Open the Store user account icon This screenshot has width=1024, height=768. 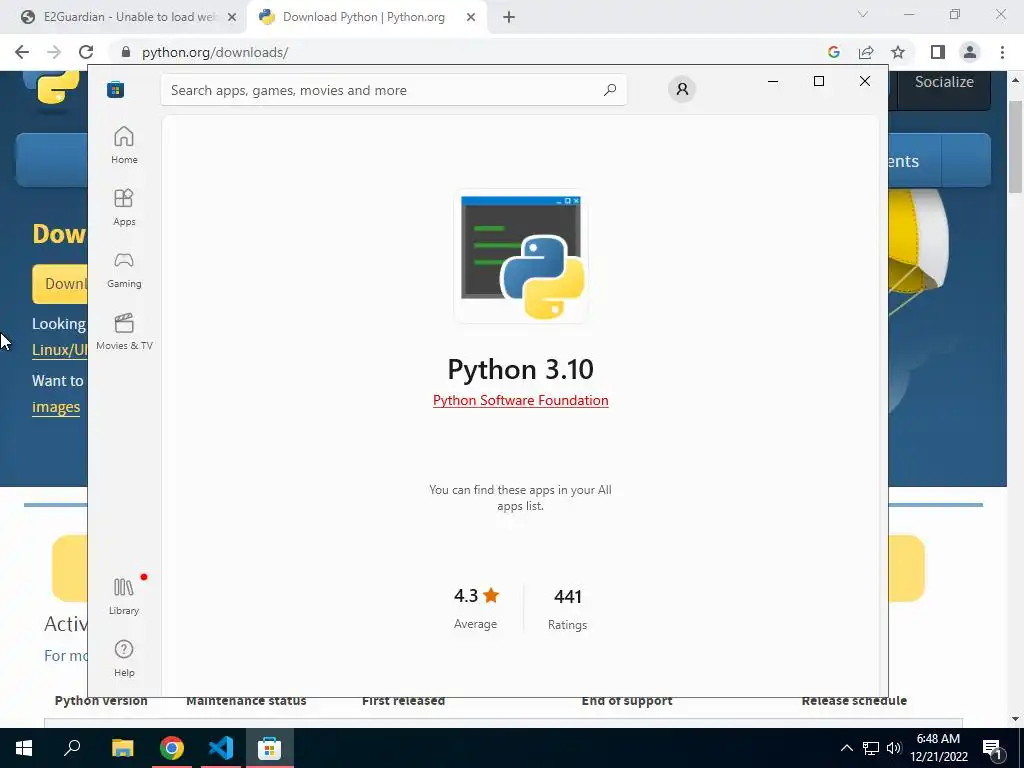[682, 89]
